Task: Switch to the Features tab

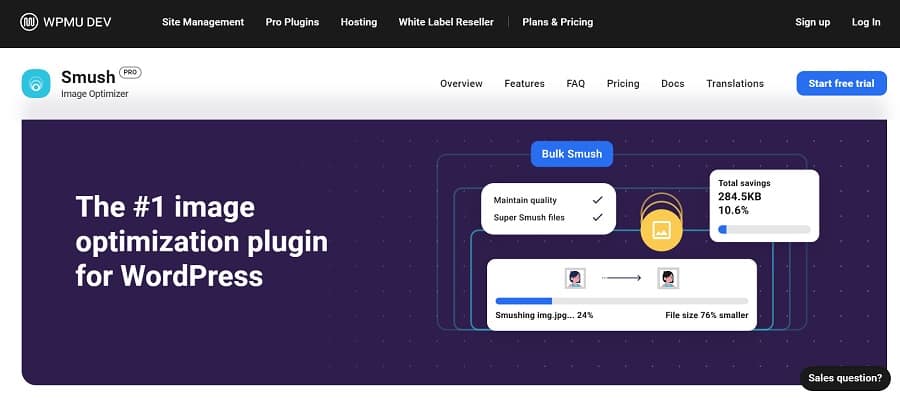Action: tap(524, 84)
